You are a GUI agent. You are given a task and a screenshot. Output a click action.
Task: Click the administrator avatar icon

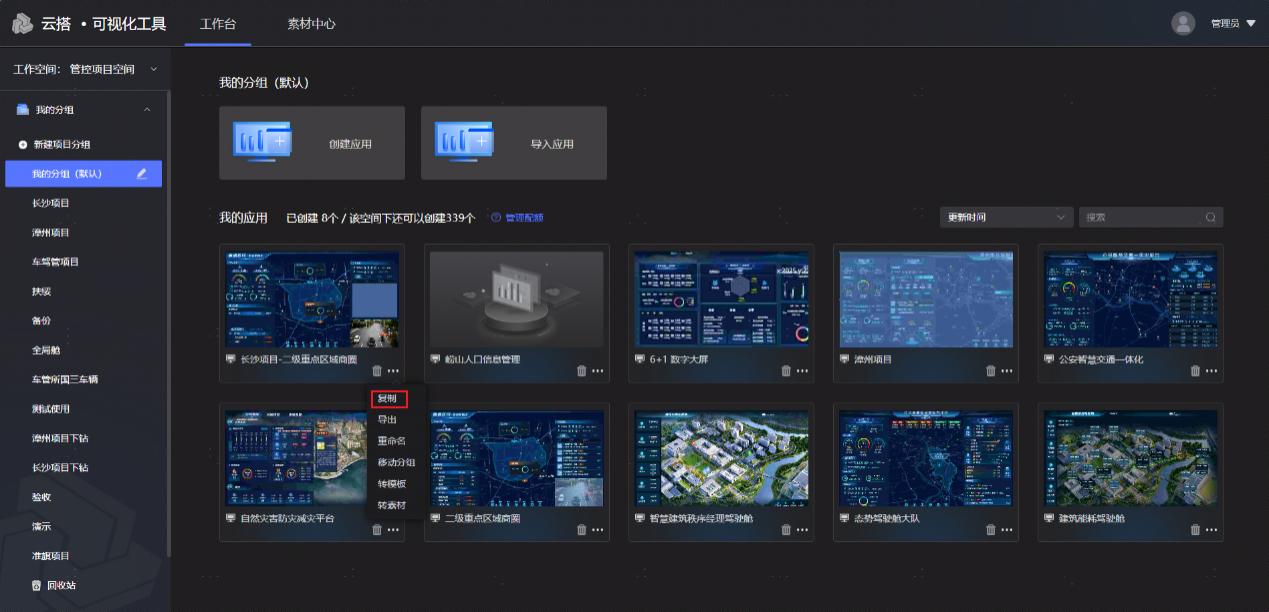click(x=1183, y=23)
